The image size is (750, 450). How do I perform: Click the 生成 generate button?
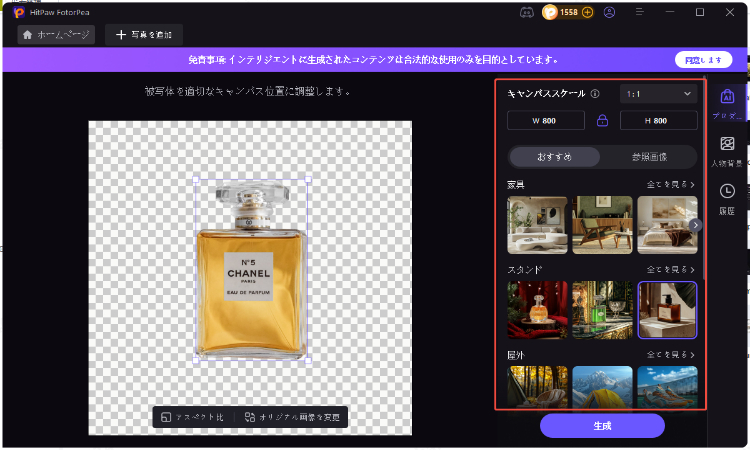[602, 426]
